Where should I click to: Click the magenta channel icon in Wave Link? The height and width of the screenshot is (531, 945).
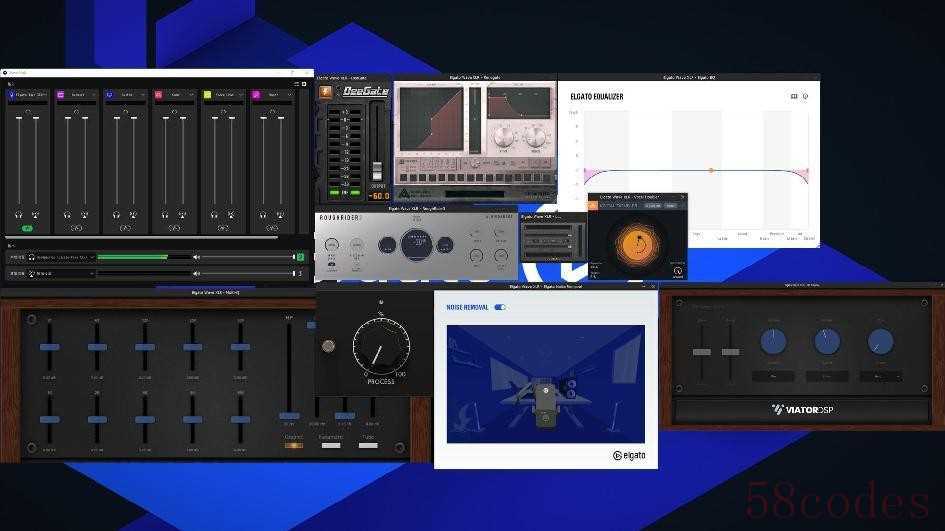tap(256, 95)
